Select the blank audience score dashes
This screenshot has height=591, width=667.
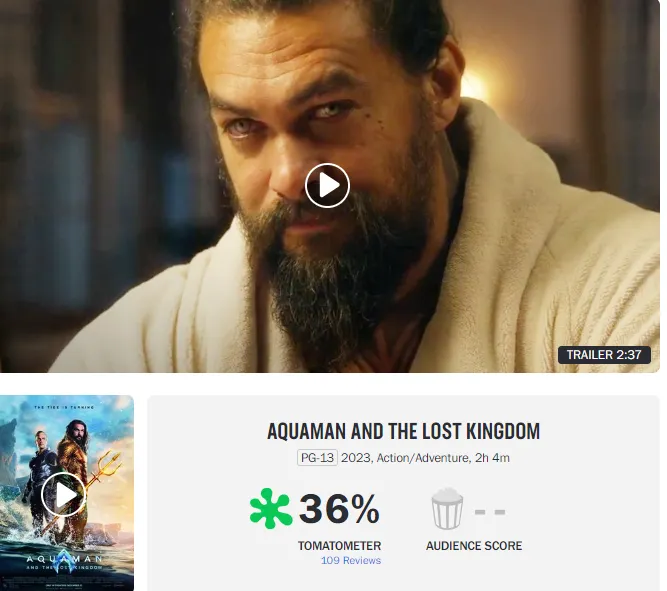490,511
